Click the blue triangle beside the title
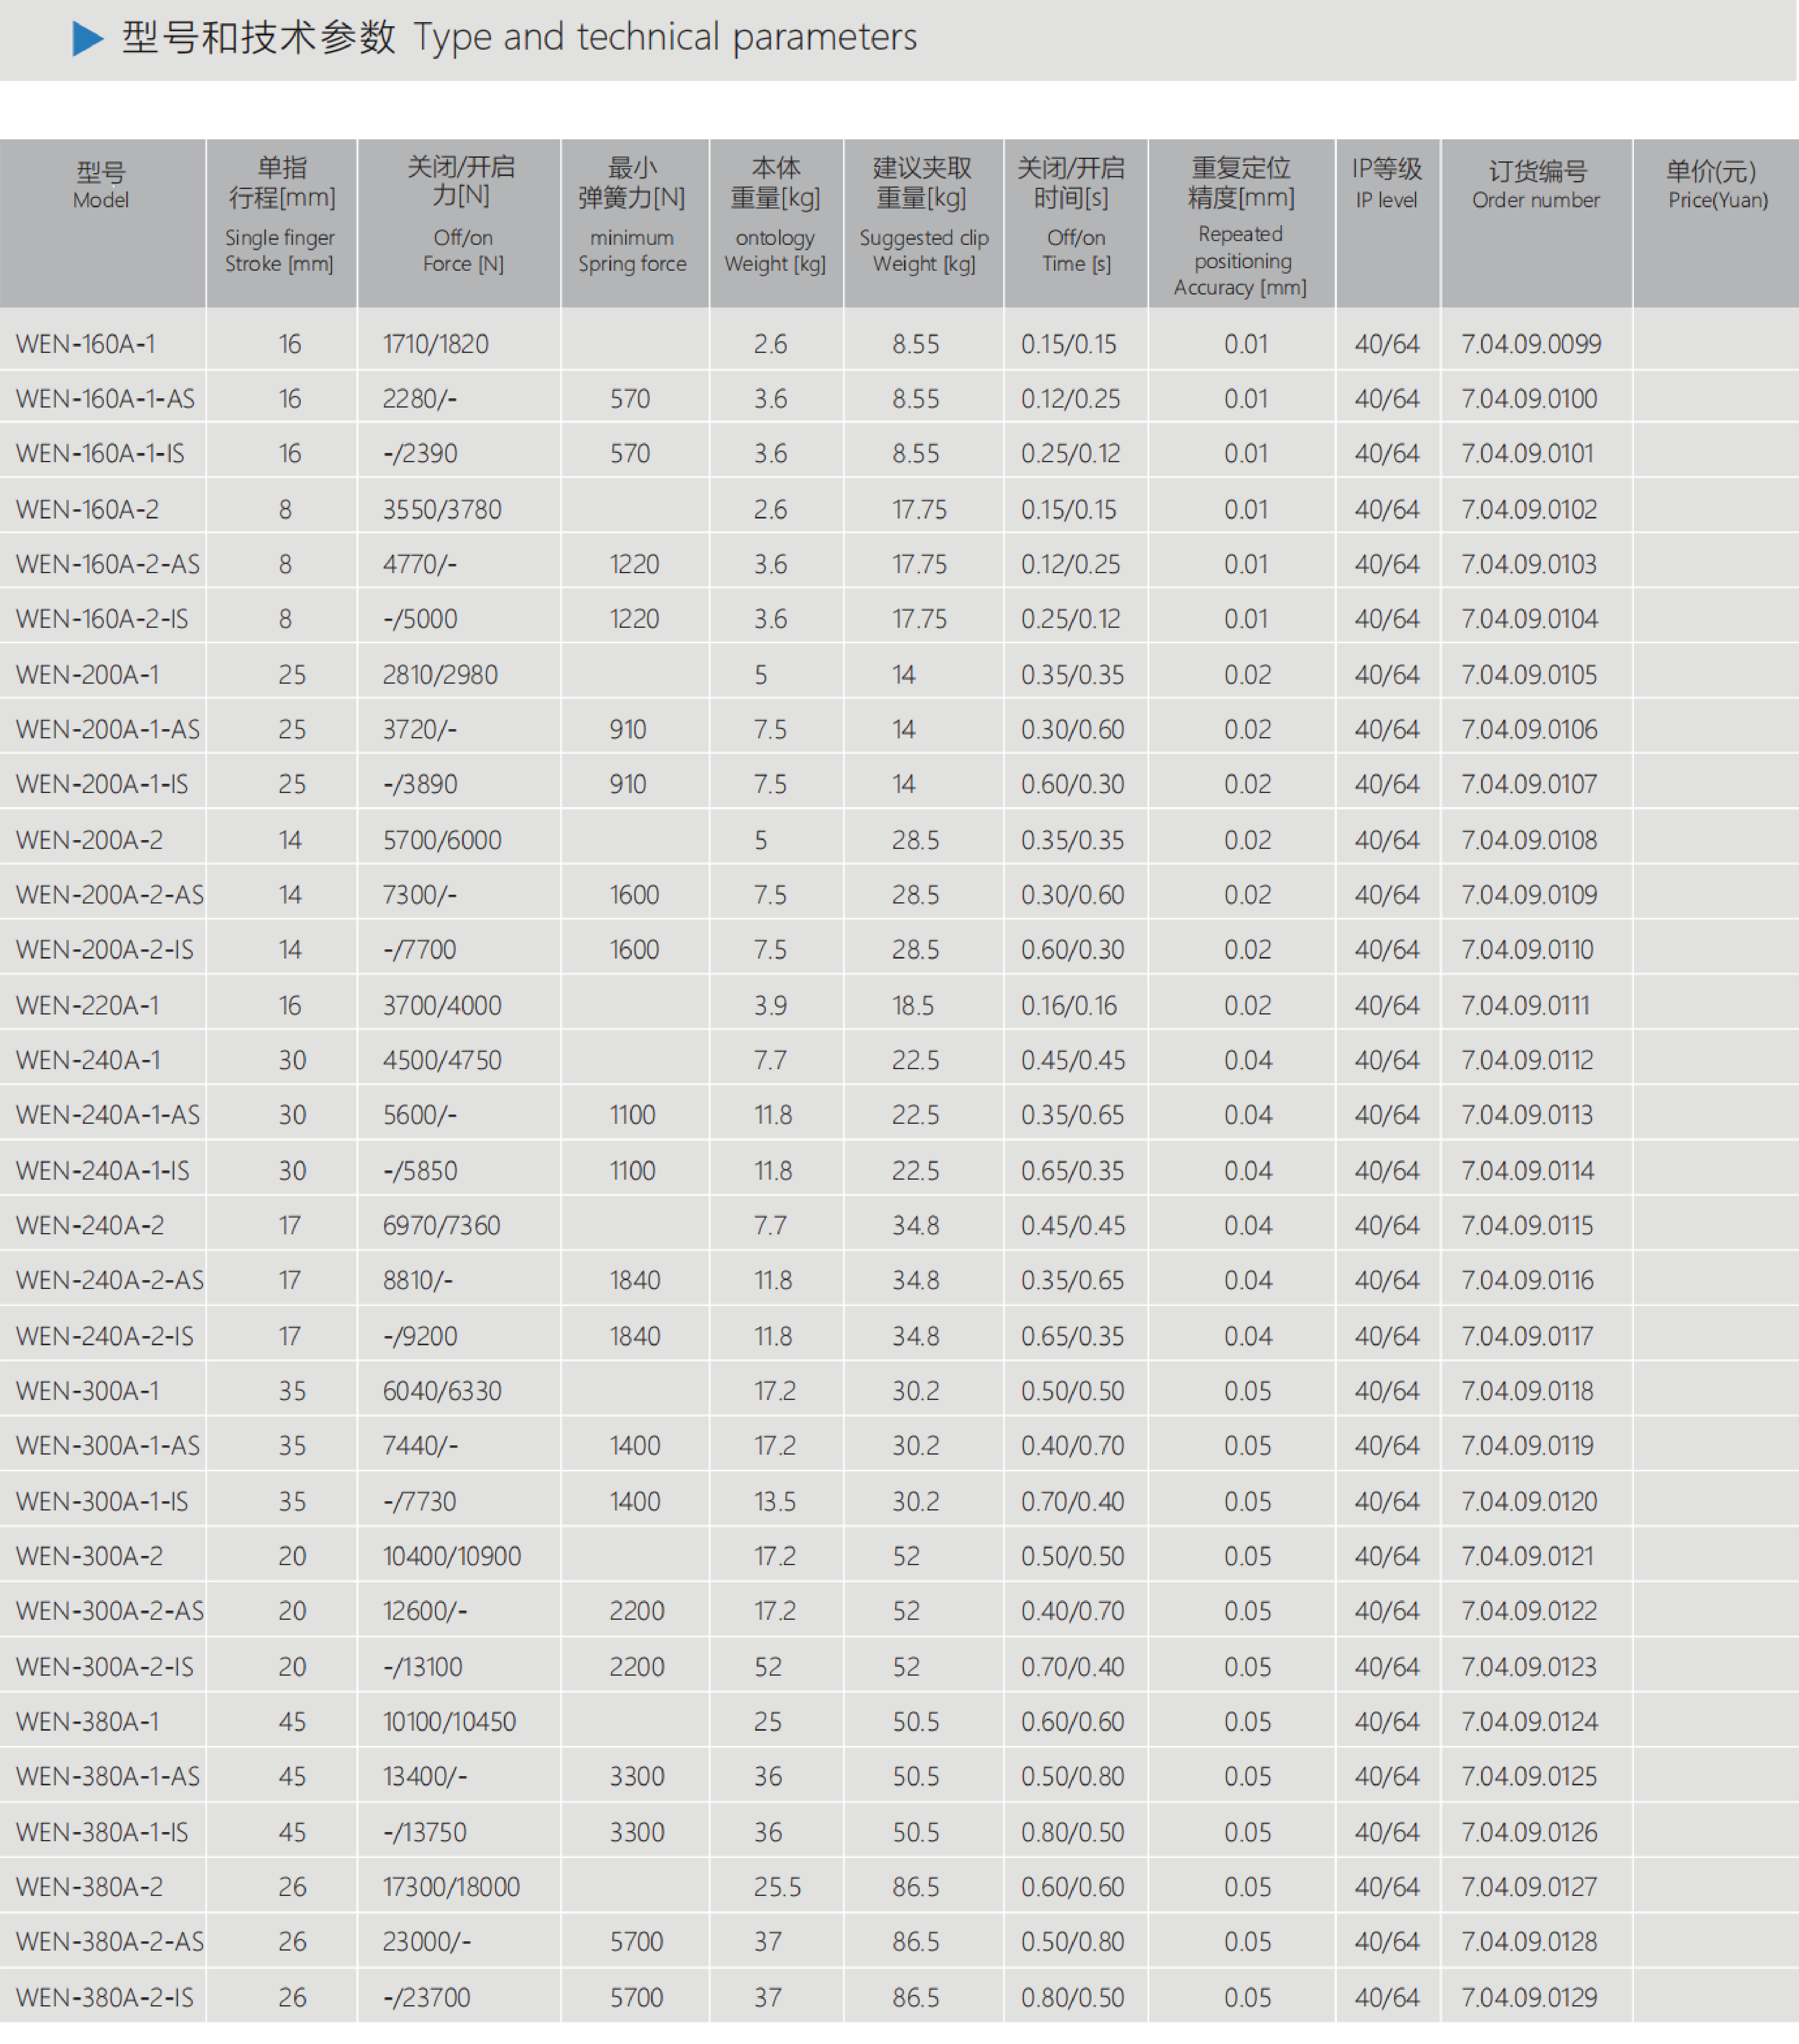The height and width of the screenshot is (2044, 1799). [x=88, y=39]
